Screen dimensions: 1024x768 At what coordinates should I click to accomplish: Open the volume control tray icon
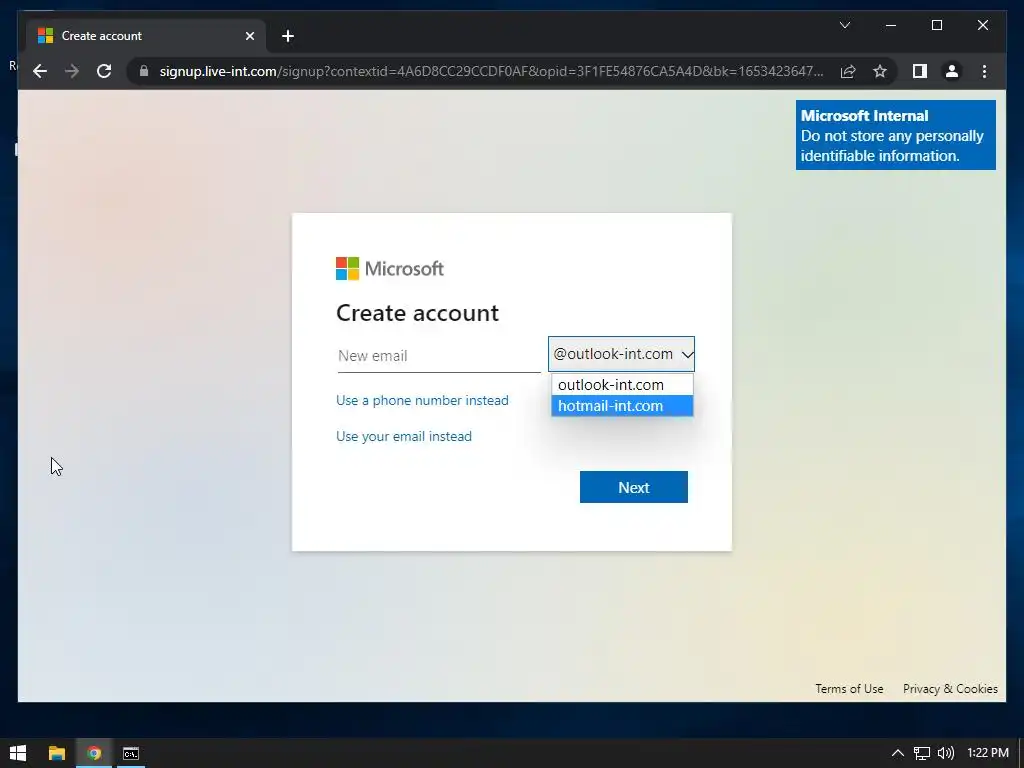click(946, 753)
